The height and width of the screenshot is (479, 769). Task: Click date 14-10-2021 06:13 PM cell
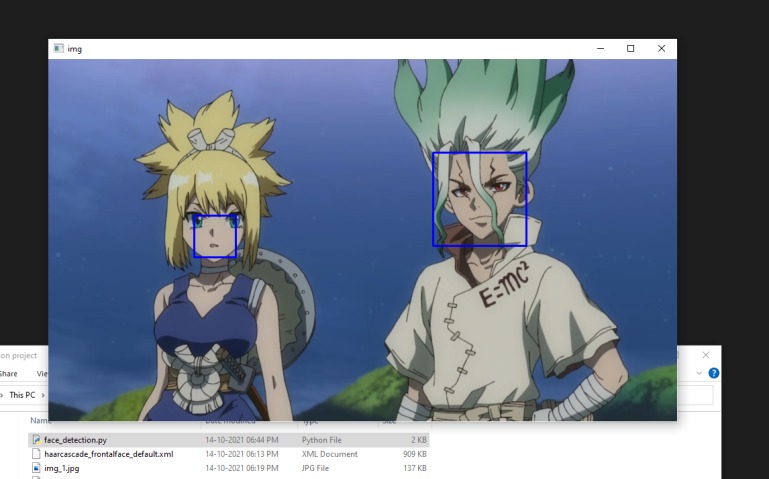[x=242, y=454]
